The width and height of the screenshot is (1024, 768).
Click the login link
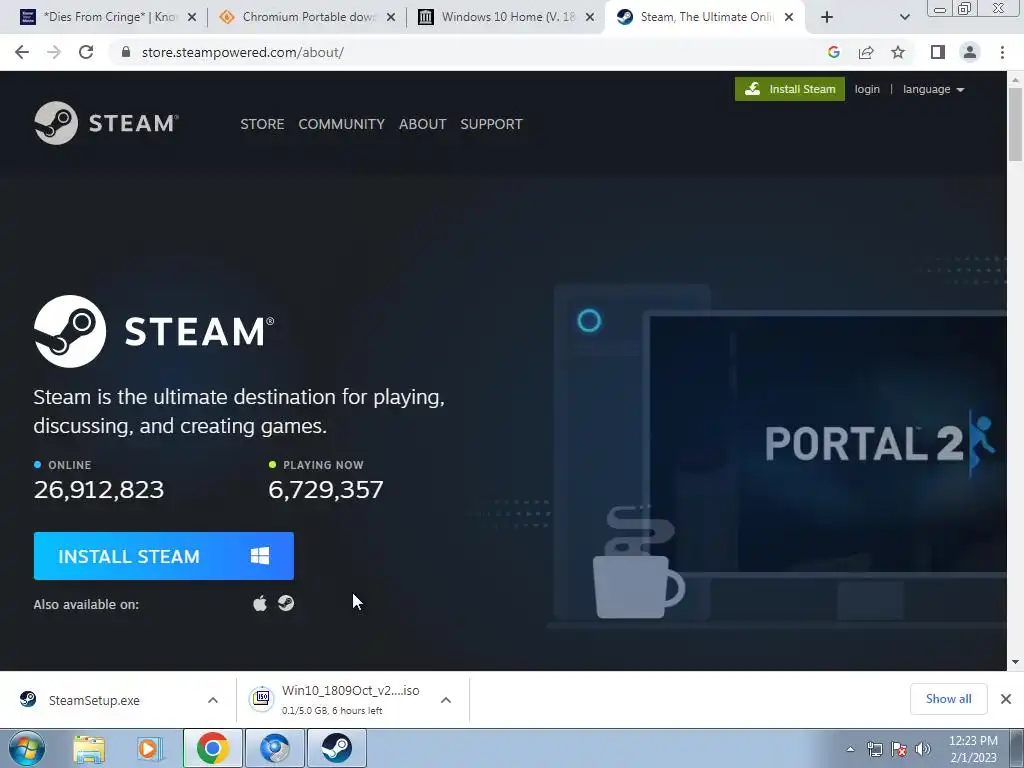[867, 89]
